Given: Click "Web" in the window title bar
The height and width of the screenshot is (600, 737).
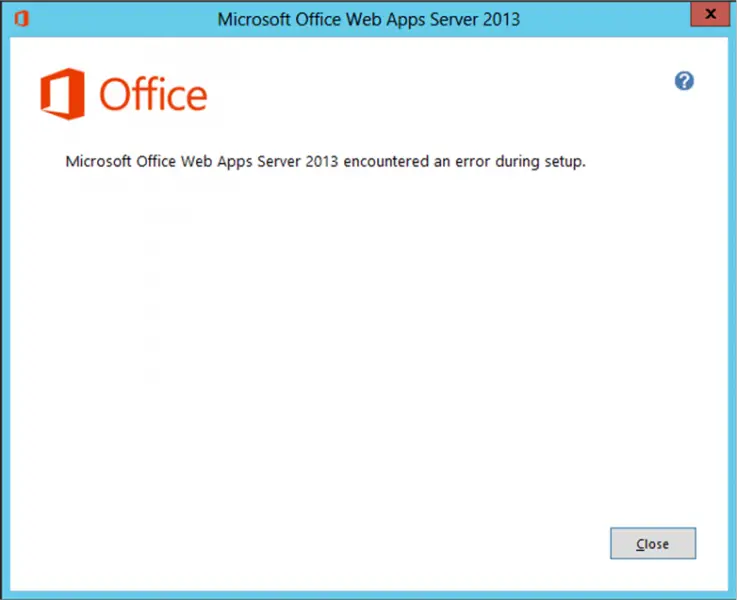Looking at the screenshot, I should pos(362,19).
